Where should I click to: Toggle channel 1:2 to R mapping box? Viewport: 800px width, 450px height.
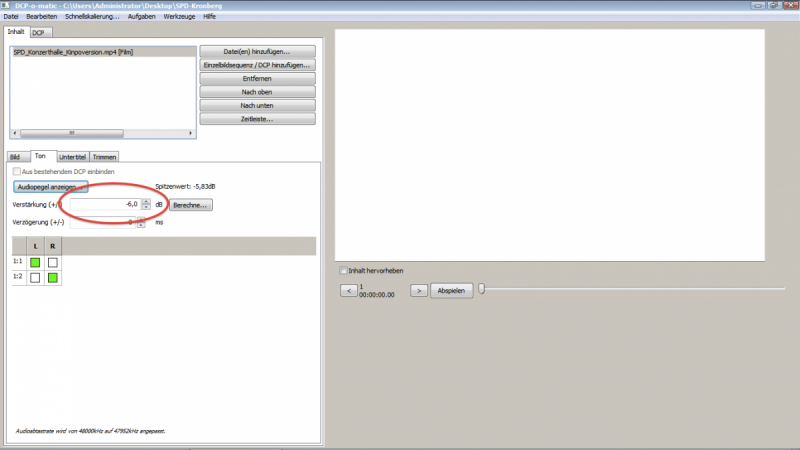52,277
